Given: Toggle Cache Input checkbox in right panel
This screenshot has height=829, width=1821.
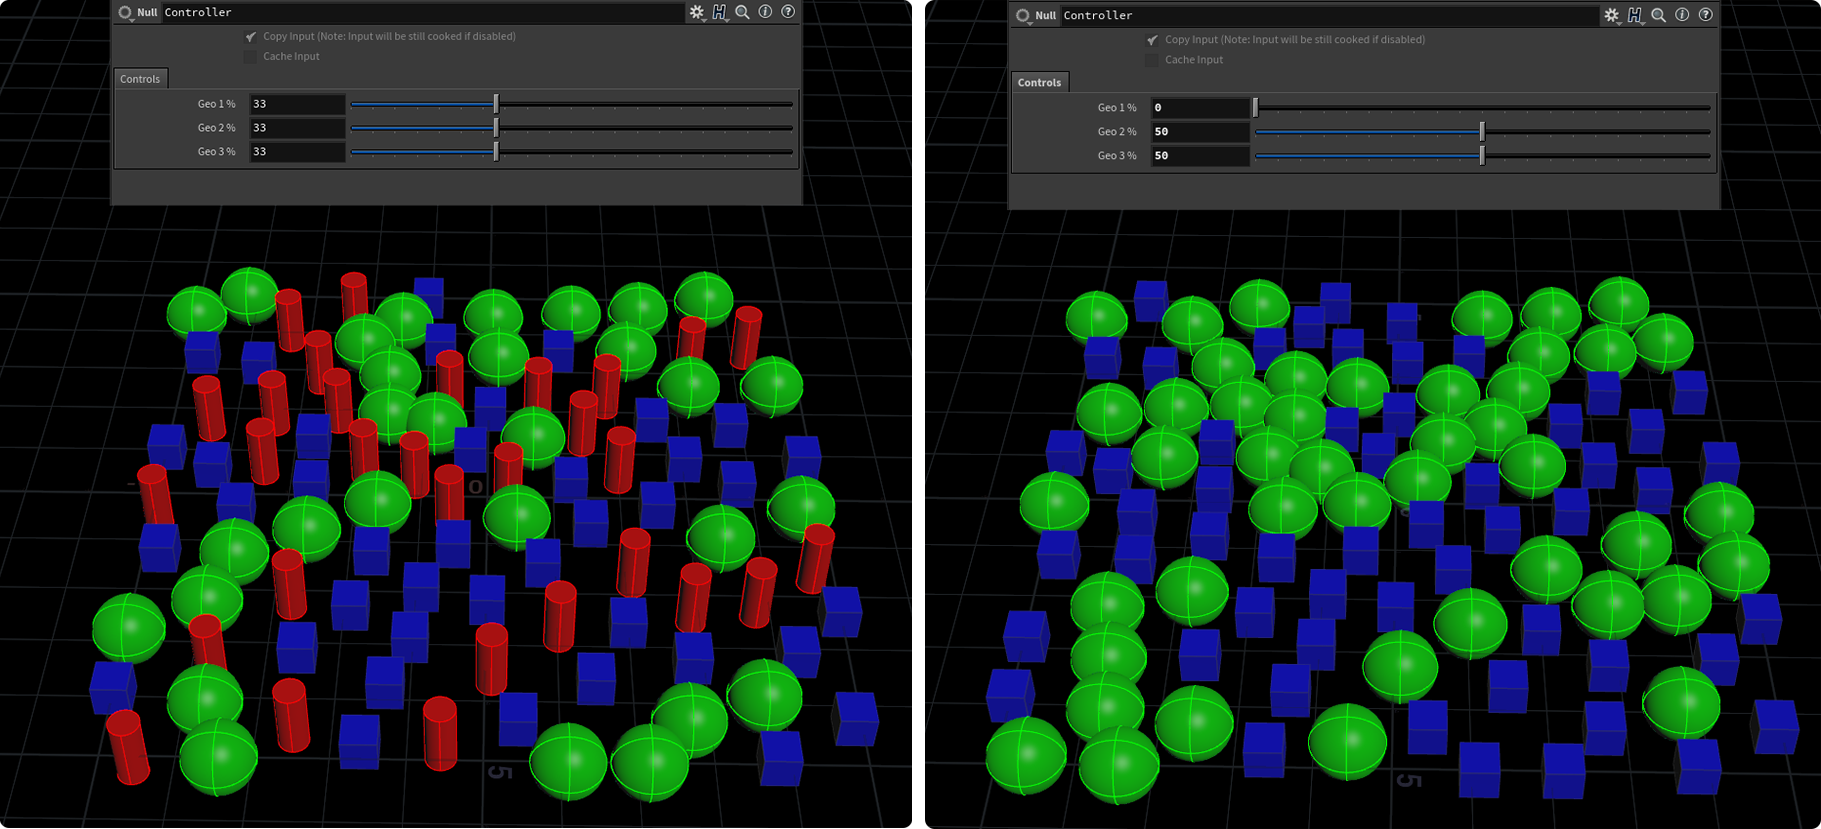Looking at the screenshot, I should (1152, 60).
